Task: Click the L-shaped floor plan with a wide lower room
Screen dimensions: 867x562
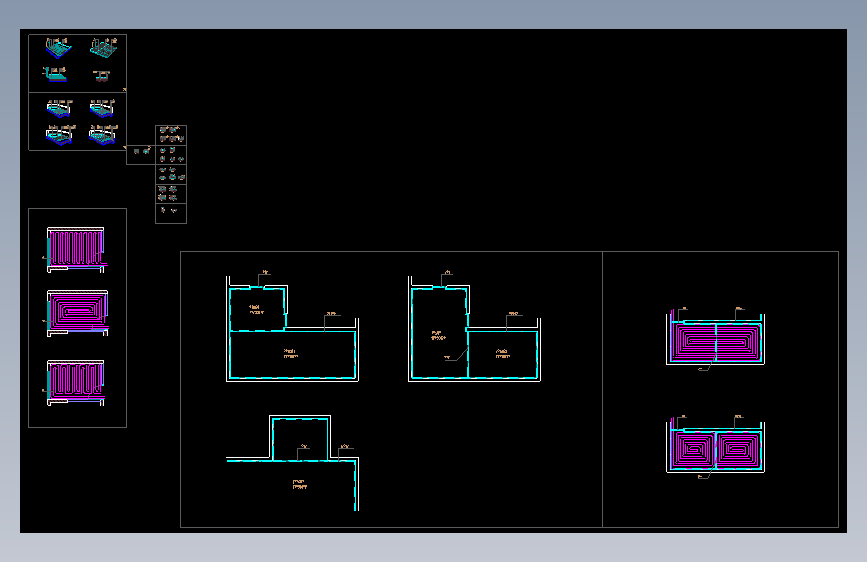Action: click(x=292, y=327)
